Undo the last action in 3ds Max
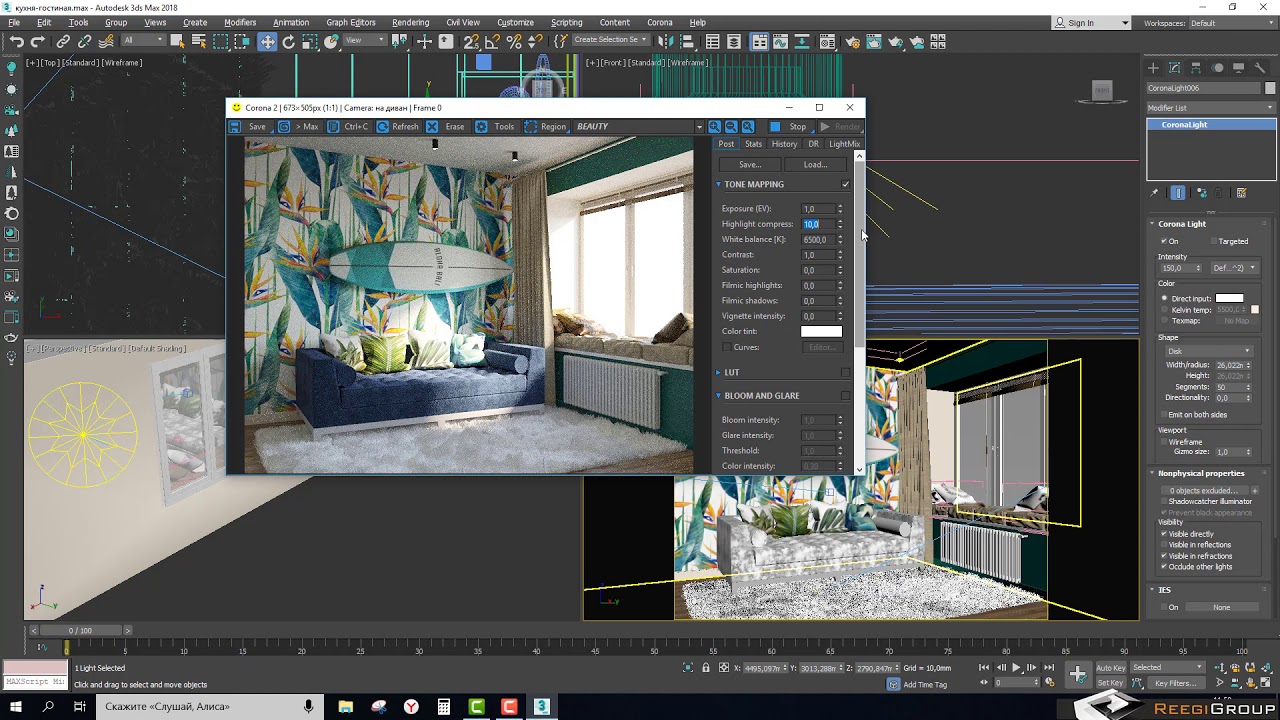1280x720 pixels. [x=17, y=41]
